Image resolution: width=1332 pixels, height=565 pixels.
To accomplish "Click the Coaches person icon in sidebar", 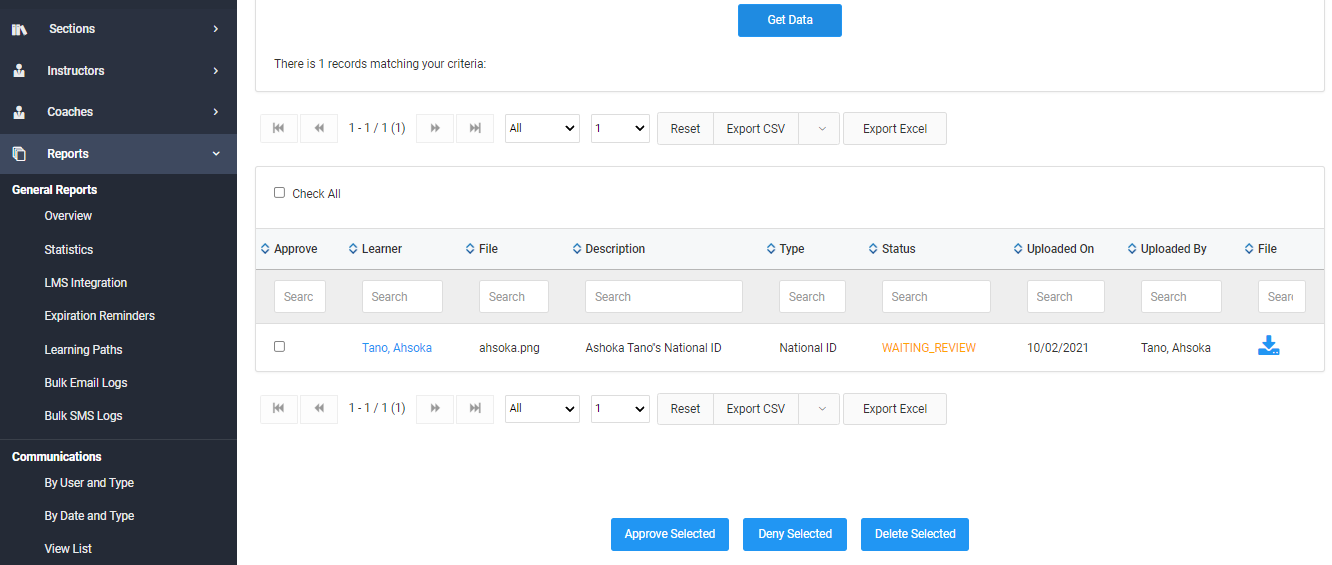I will [x=19, y=112].
